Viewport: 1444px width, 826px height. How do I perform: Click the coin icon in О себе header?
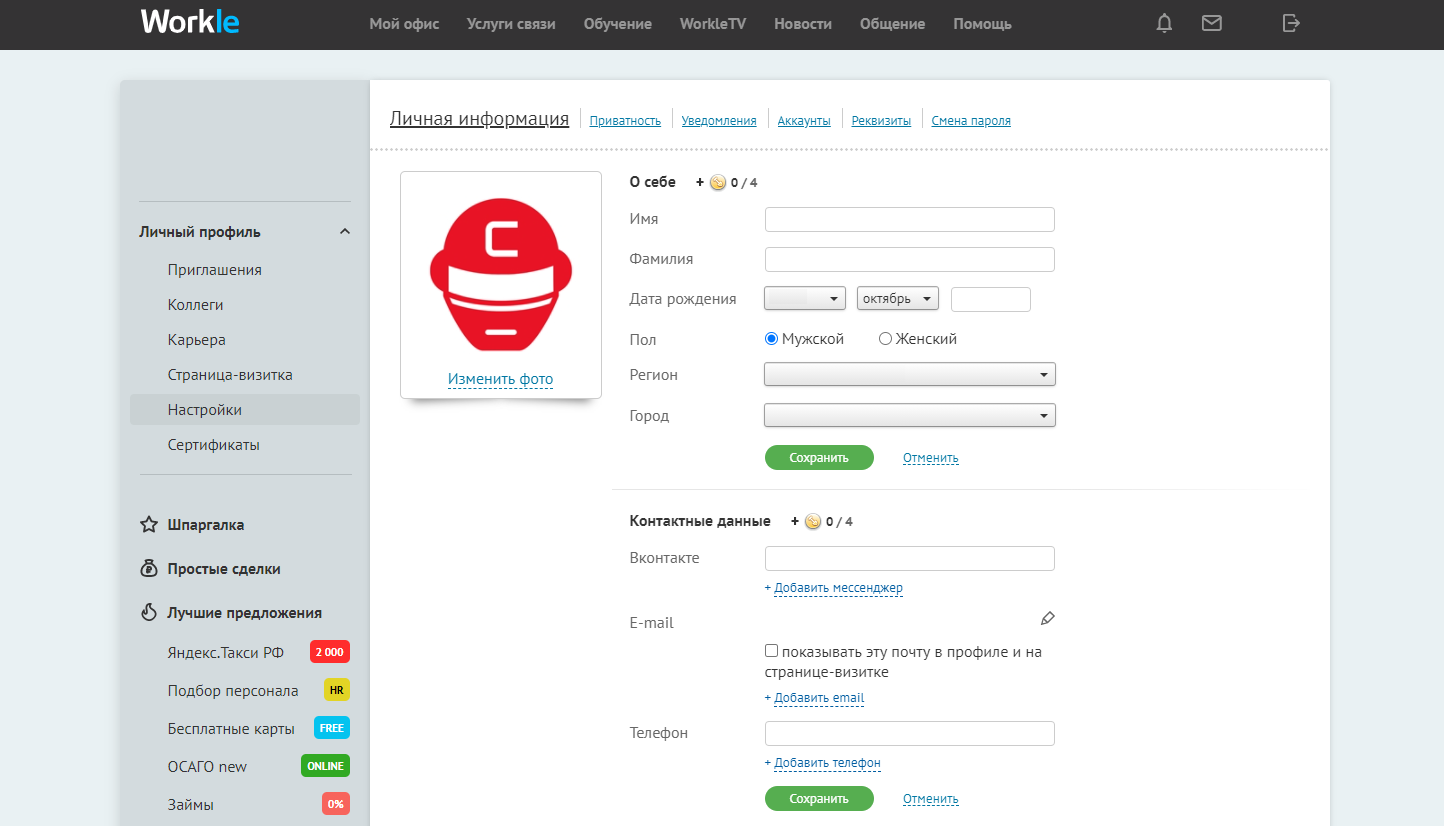717,182
